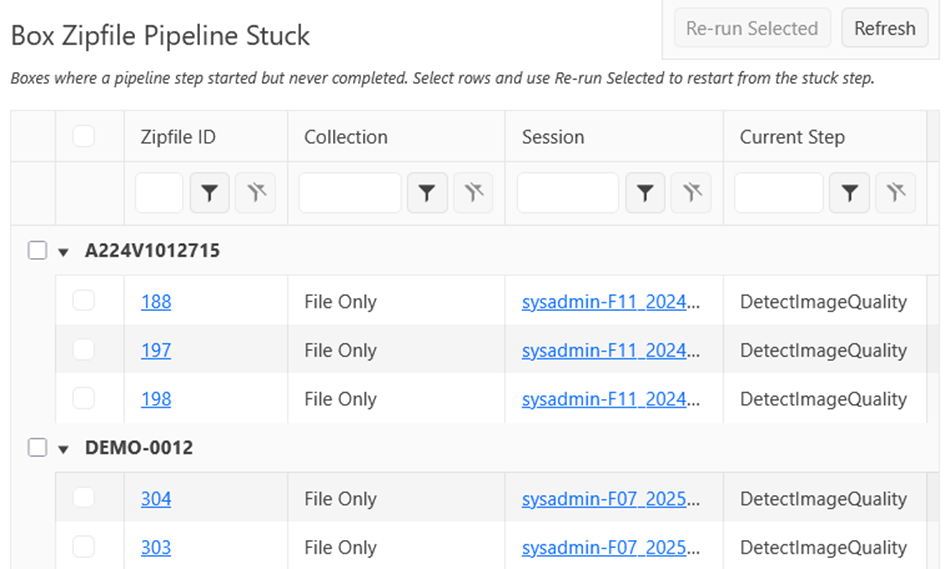This screenshot has width=945, height=569.
Task: Apply filter on Collection column
Action: pos(427,193)
